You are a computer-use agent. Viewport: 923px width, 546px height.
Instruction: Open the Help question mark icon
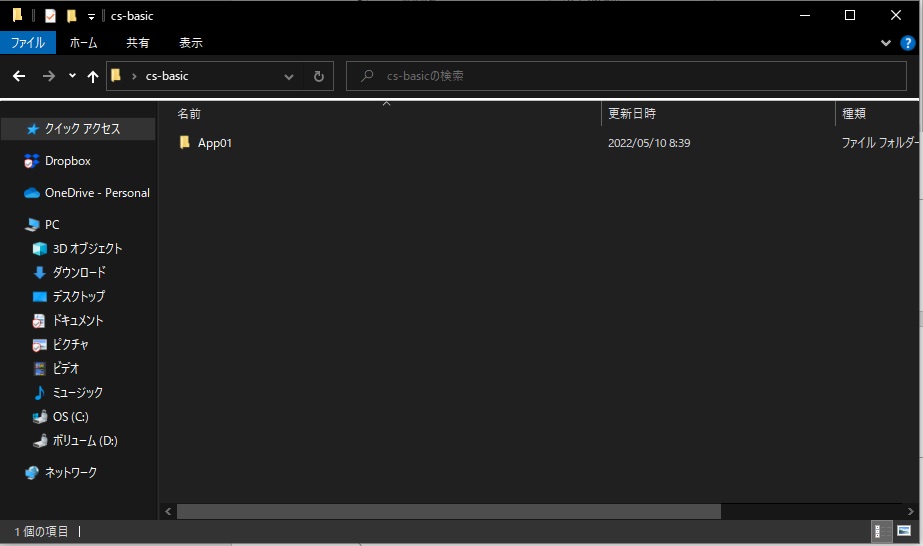point(908,43)
